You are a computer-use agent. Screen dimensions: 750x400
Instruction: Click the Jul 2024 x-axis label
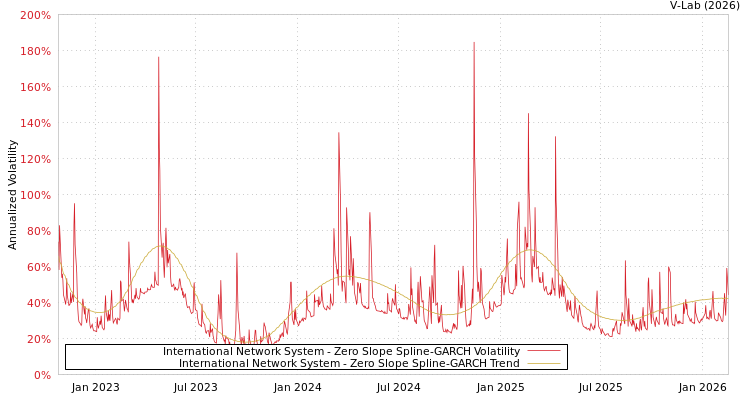point(398,387)
